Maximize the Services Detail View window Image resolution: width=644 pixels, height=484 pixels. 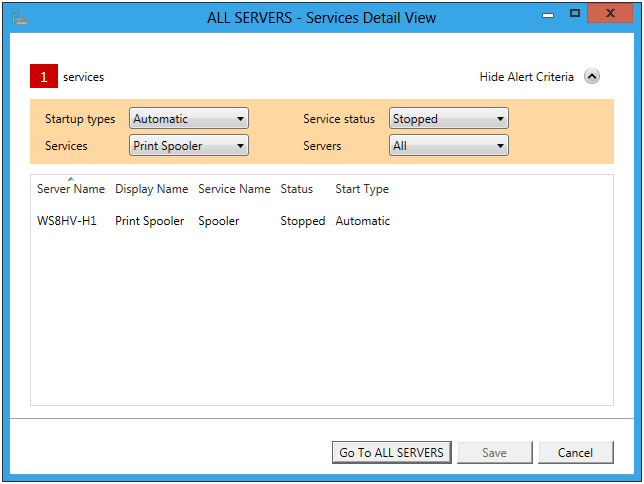point(575,14)
